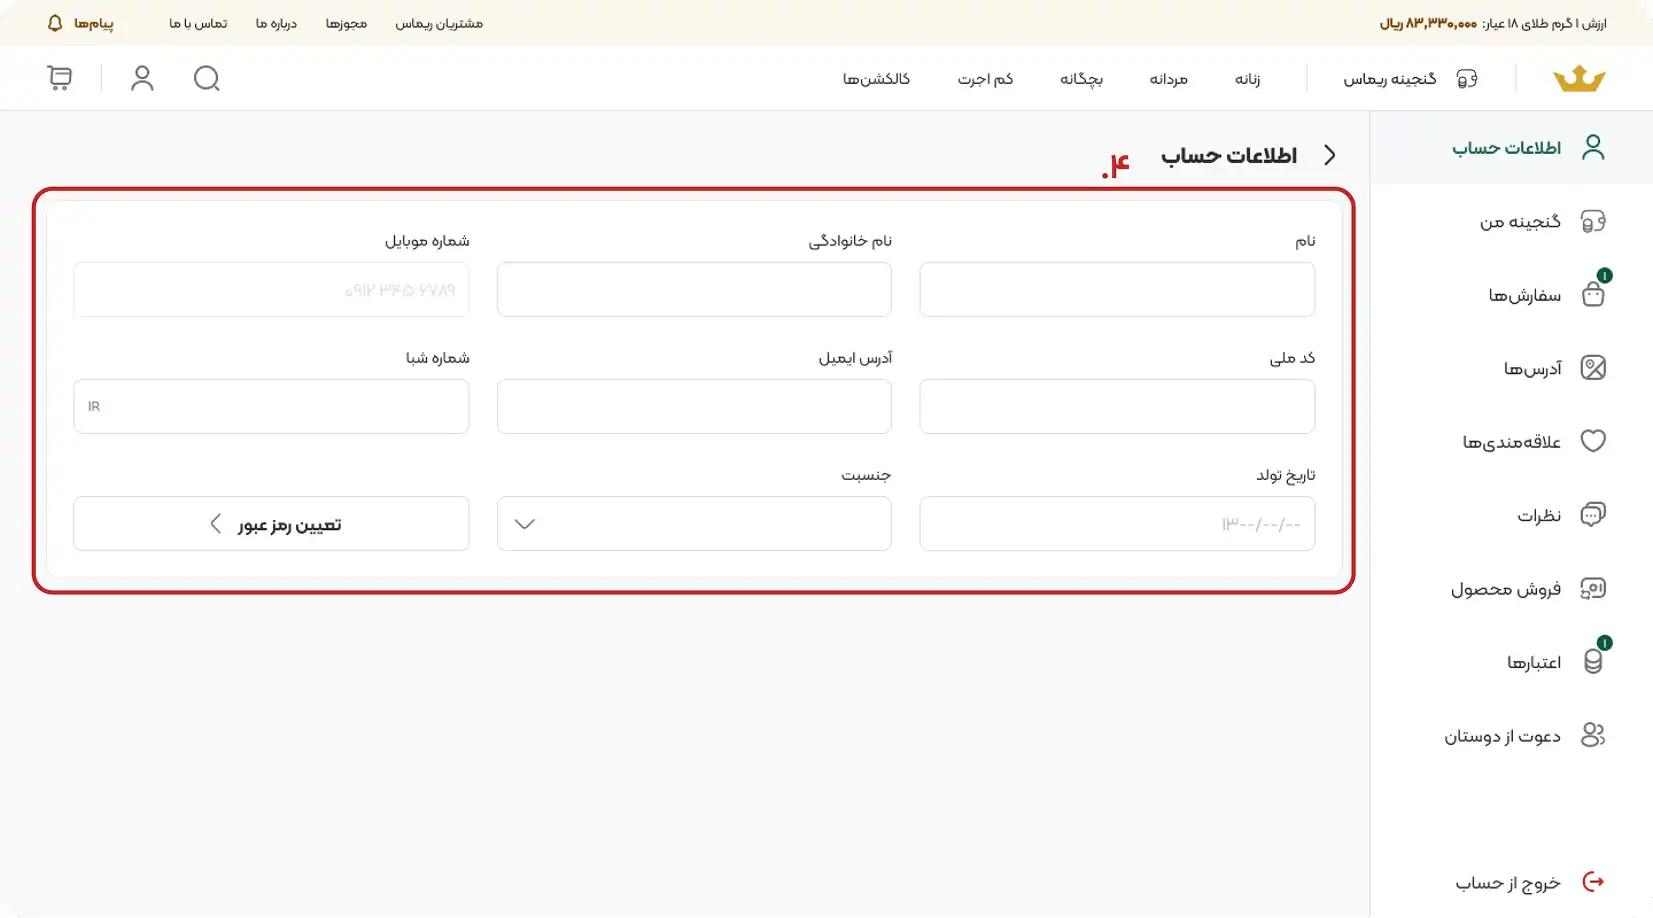Screen dimensions: 1653x918
Task: Click the gold price text at top right
Action: (1493, 23)
